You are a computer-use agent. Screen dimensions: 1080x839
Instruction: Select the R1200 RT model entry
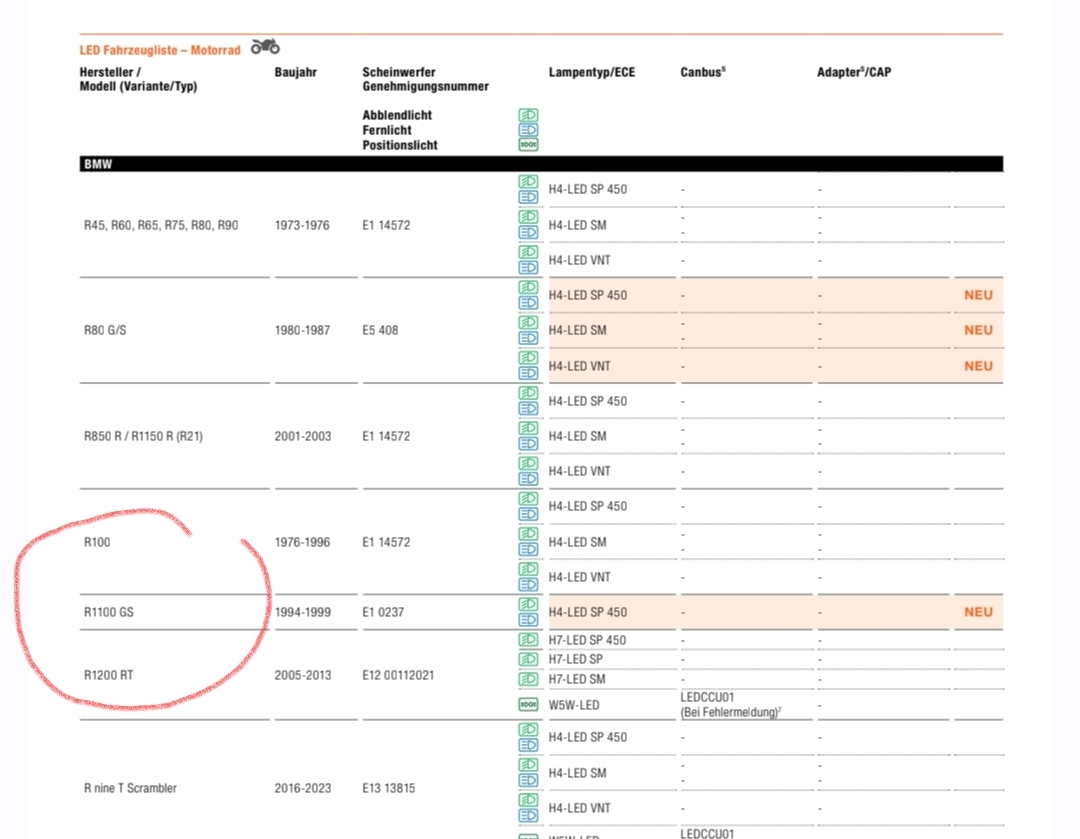[x=108, y=675]
